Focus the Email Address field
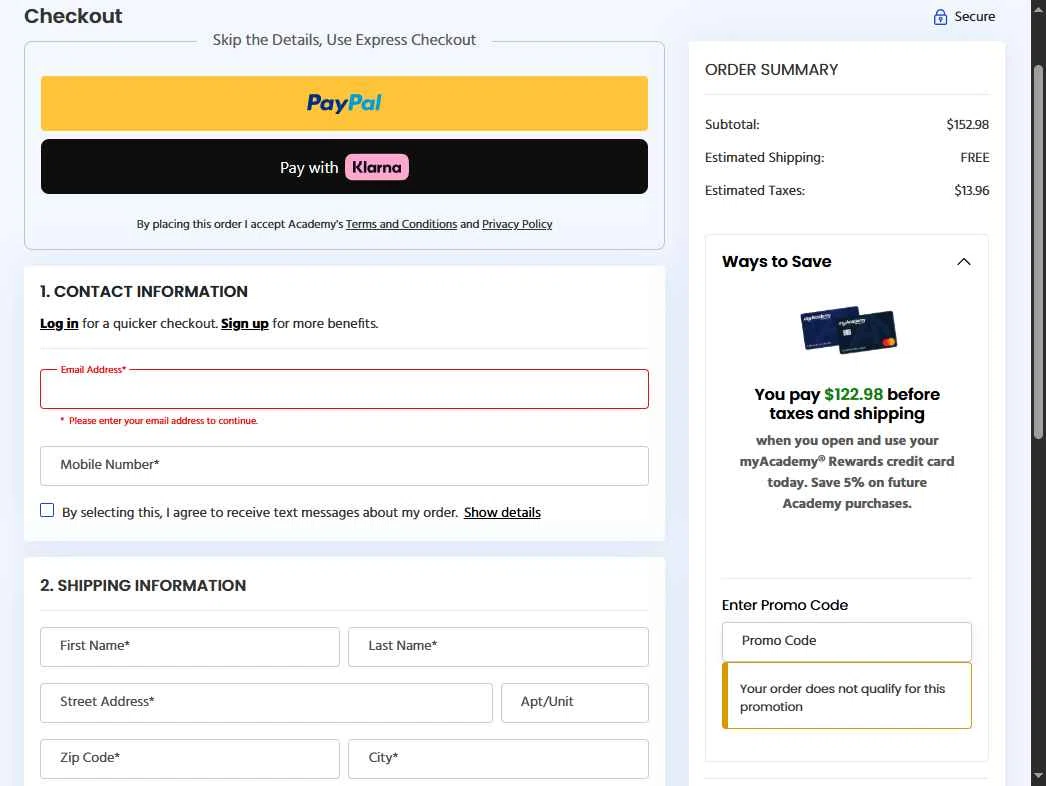Viewport: 1046px width, 786px height. pos(344,390)
